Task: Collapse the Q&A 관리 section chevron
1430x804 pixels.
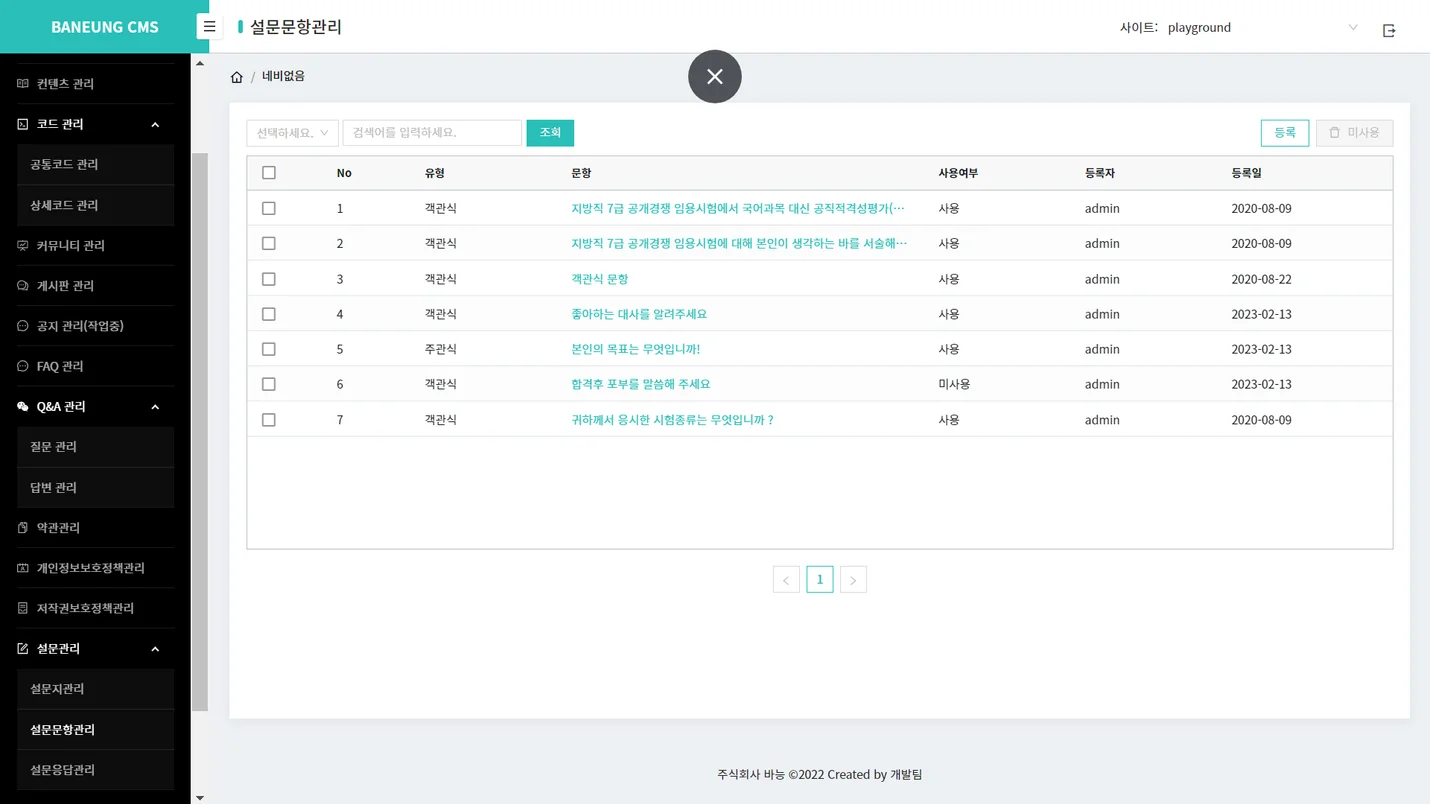Action: point(155,407)
